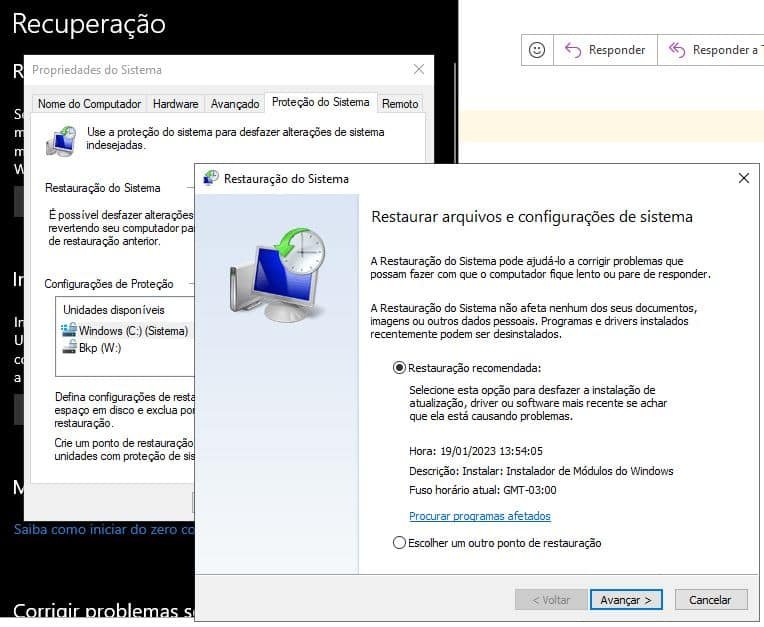This screenshot has height=627, width=764.
Task: Click the disabled Voltar button
Action: pos(551,600)
